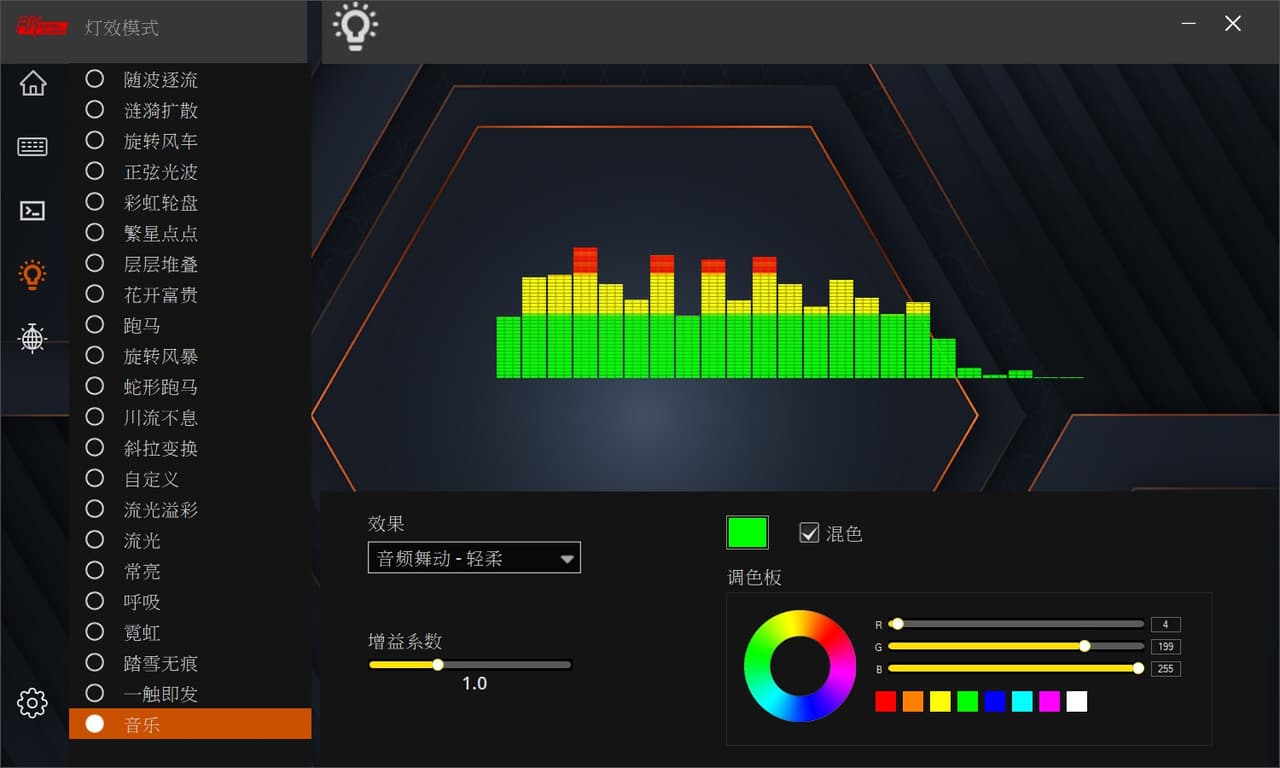Open the disco ball music-light icon
This screenshot has width=1280, height=768.
click(33, 338)
